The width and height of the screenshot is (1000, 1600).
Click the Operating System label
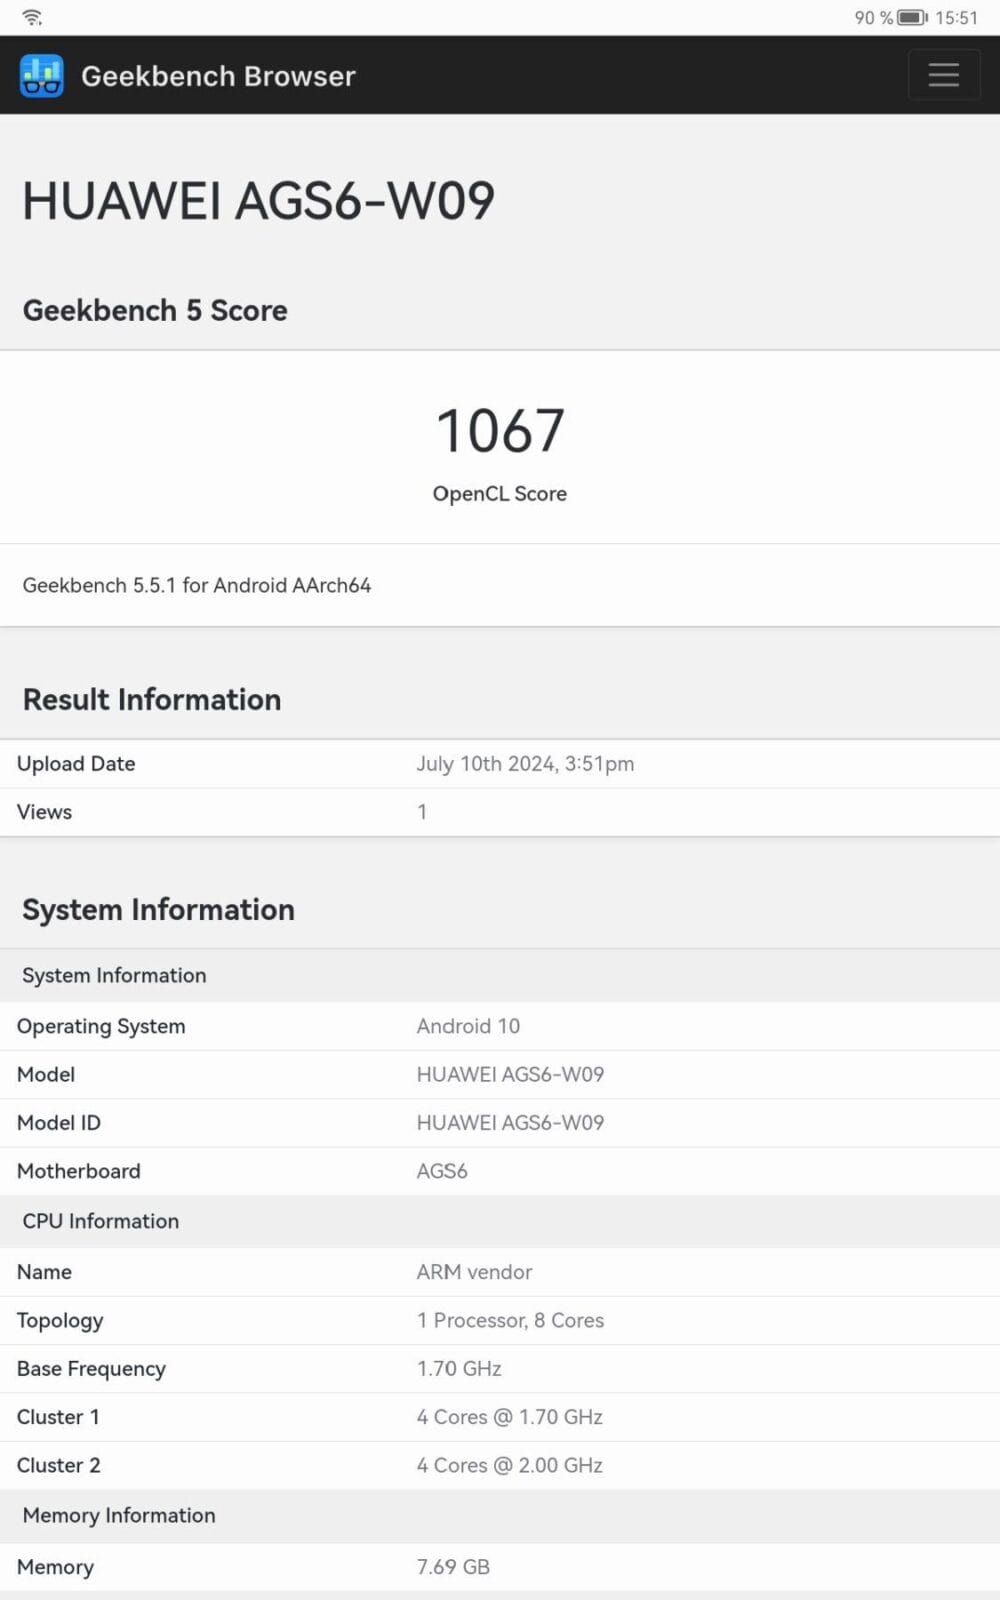[x=101, y=1027]
